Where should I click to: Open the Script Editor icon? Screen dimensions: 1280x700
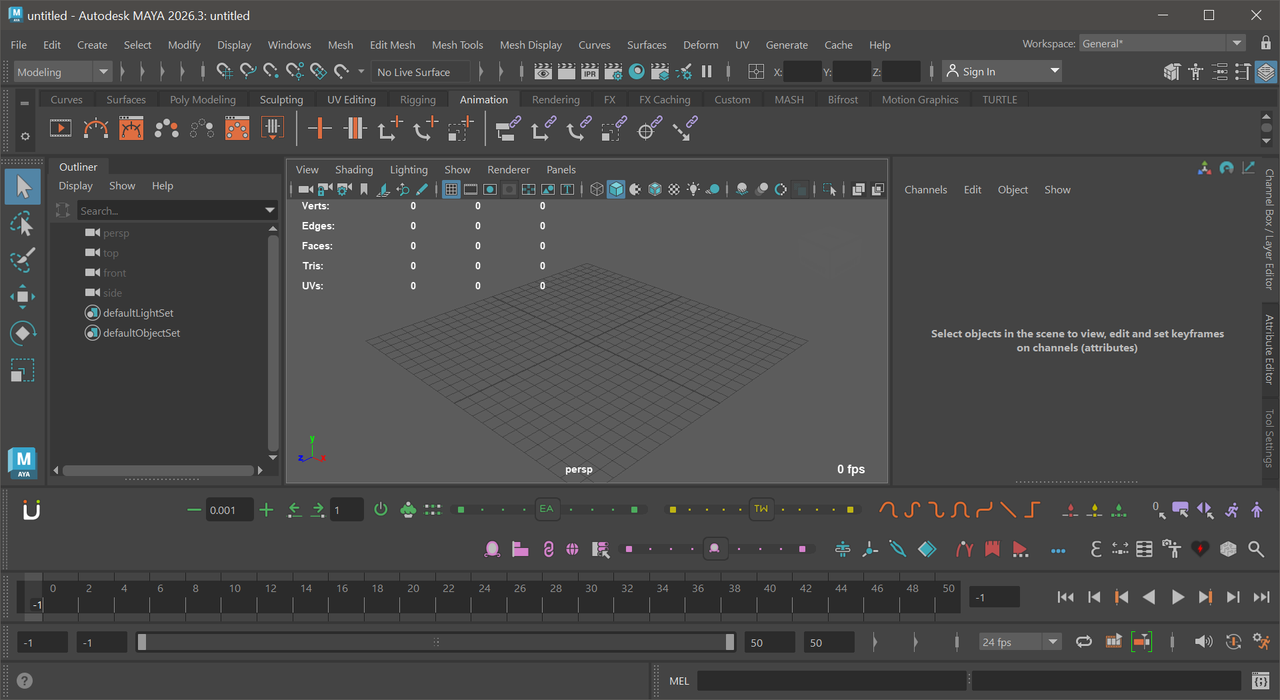click(1262, 681)
